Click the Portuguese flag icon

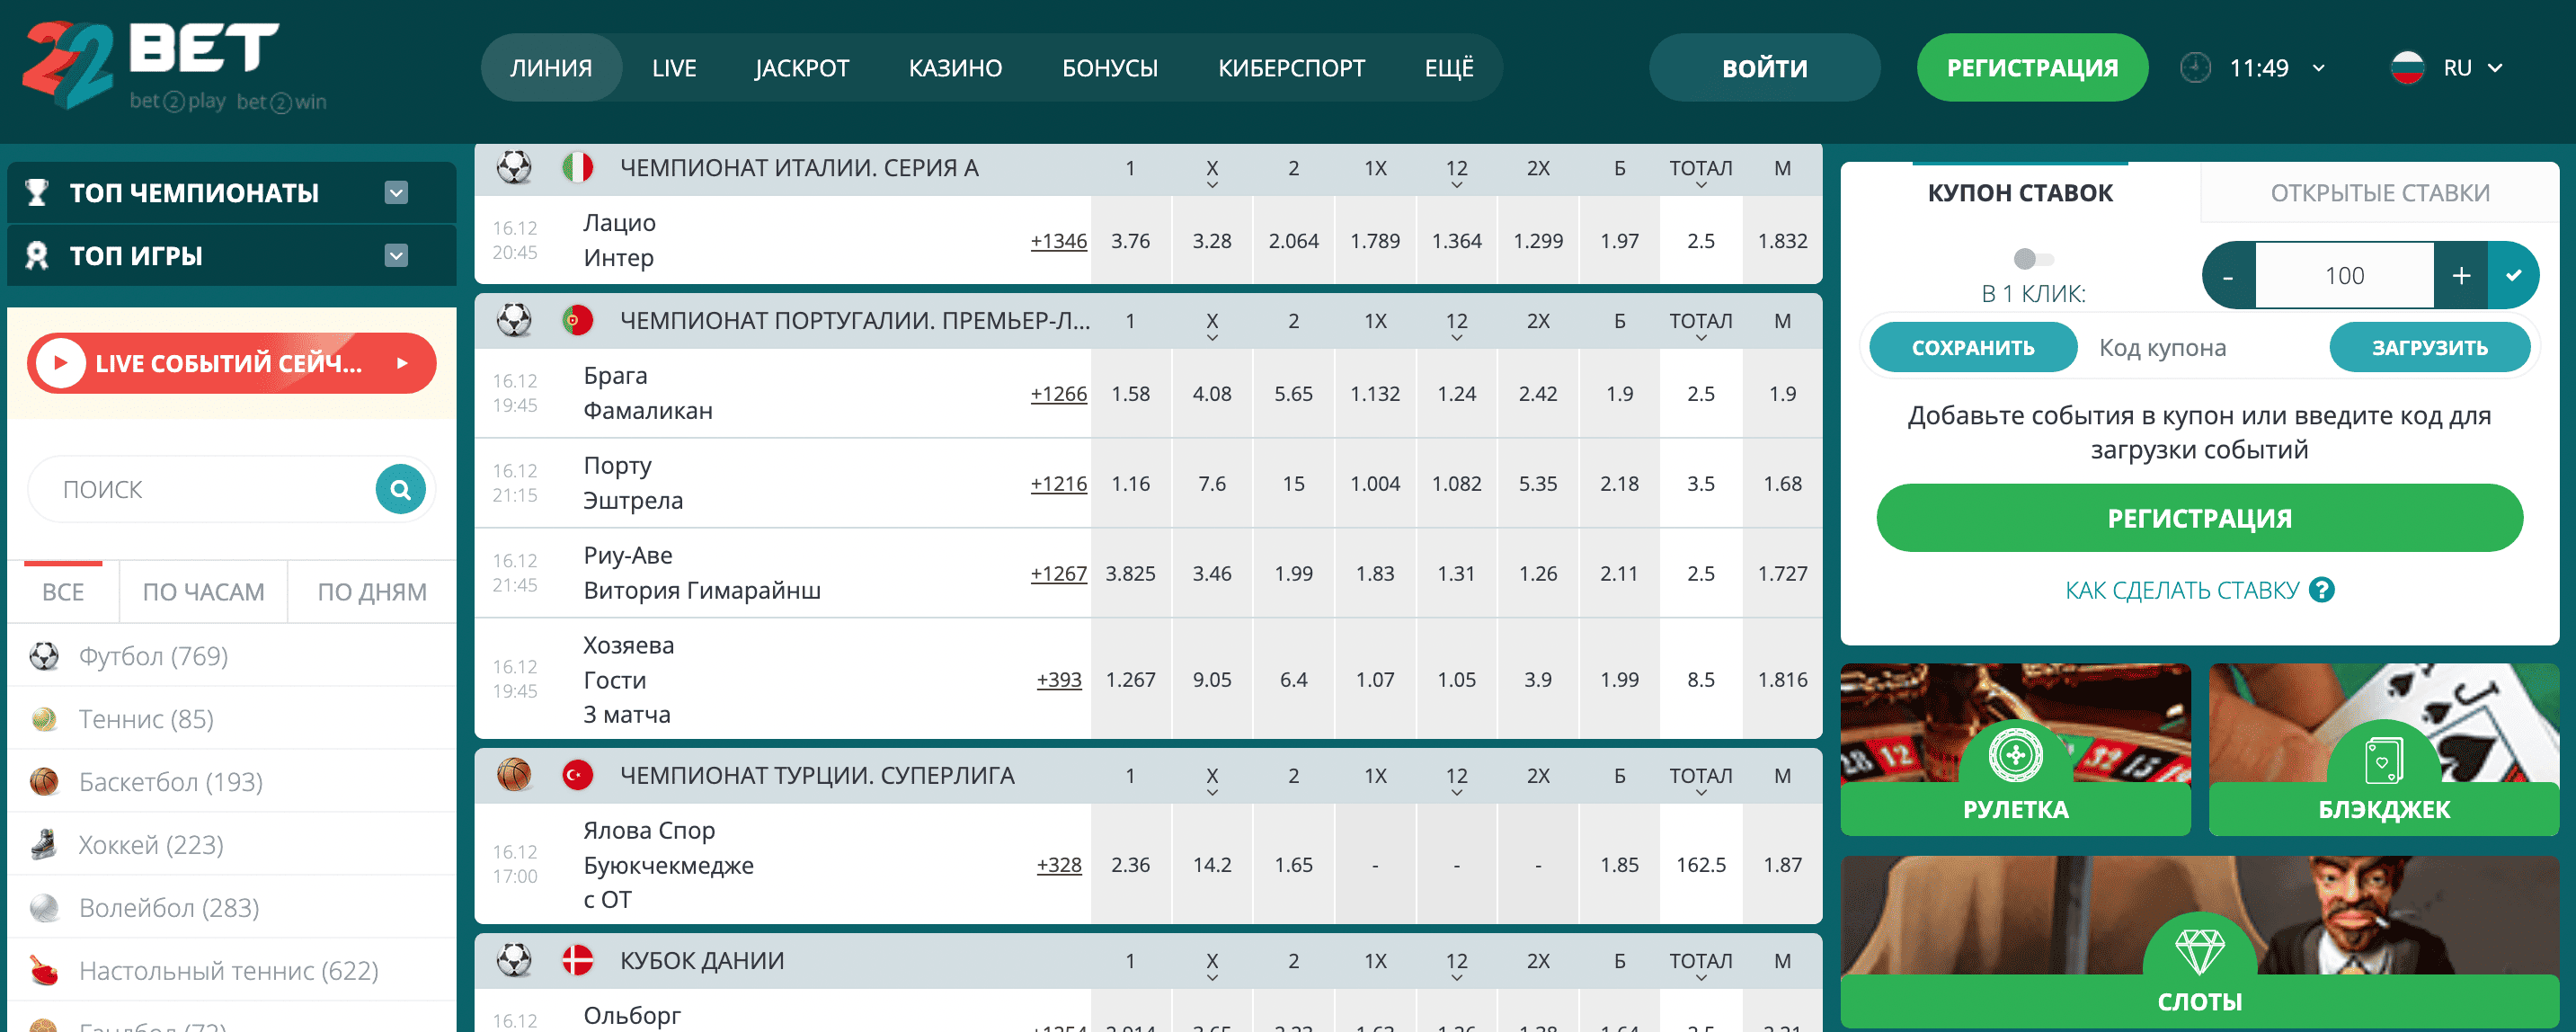click(x=578, y=320)
